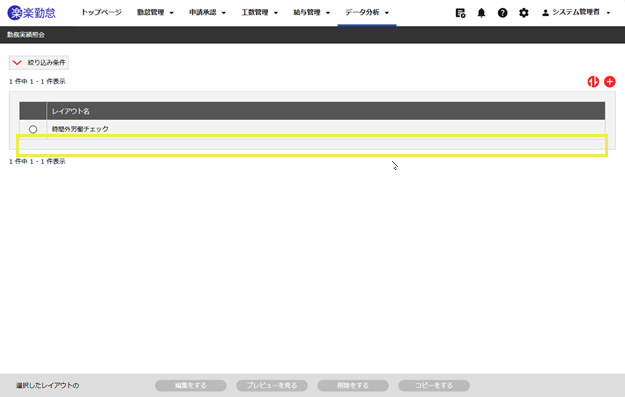Image resolution: width=625 pixels, height=397 pixels.
Task: Open the トップページ menu item
Action: 101,12
